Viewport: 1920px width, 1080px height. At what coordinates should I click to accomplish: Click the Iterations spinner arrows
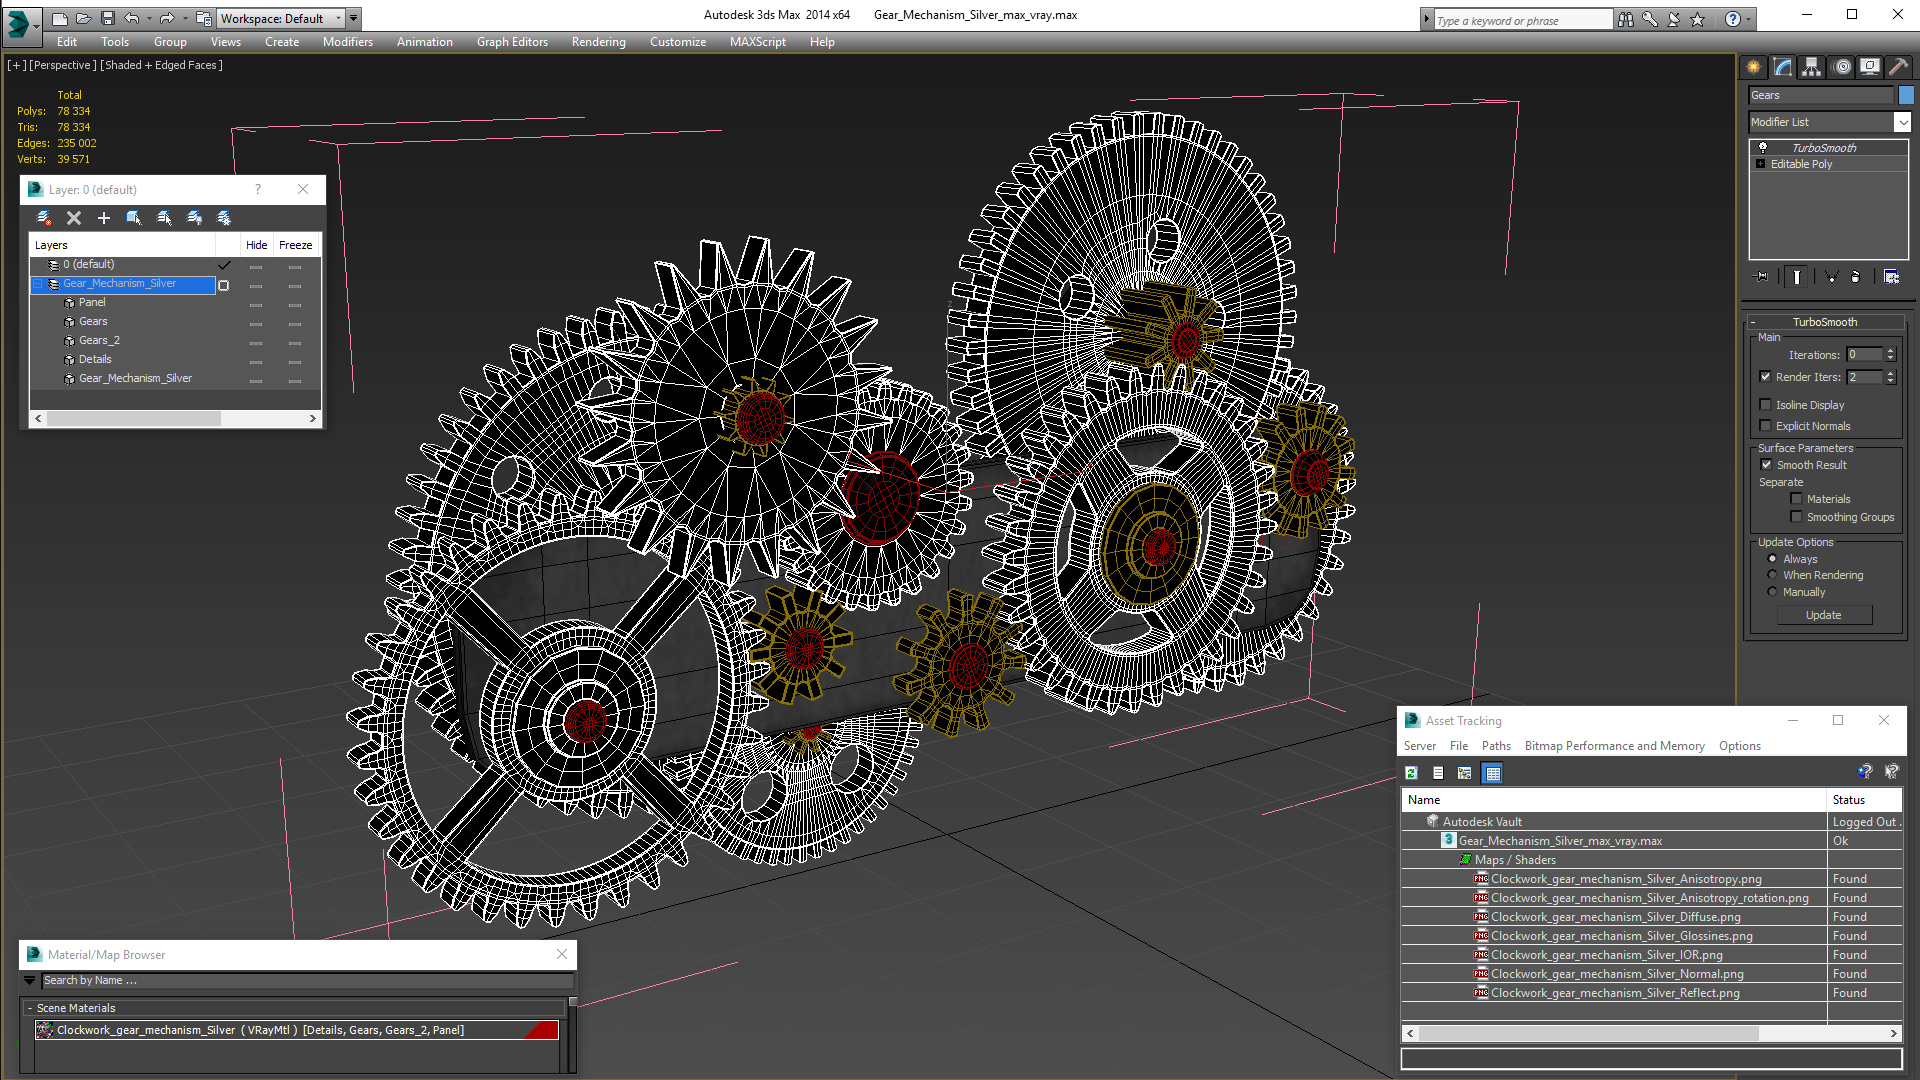pyautogui.click(x=1890, y=355)
